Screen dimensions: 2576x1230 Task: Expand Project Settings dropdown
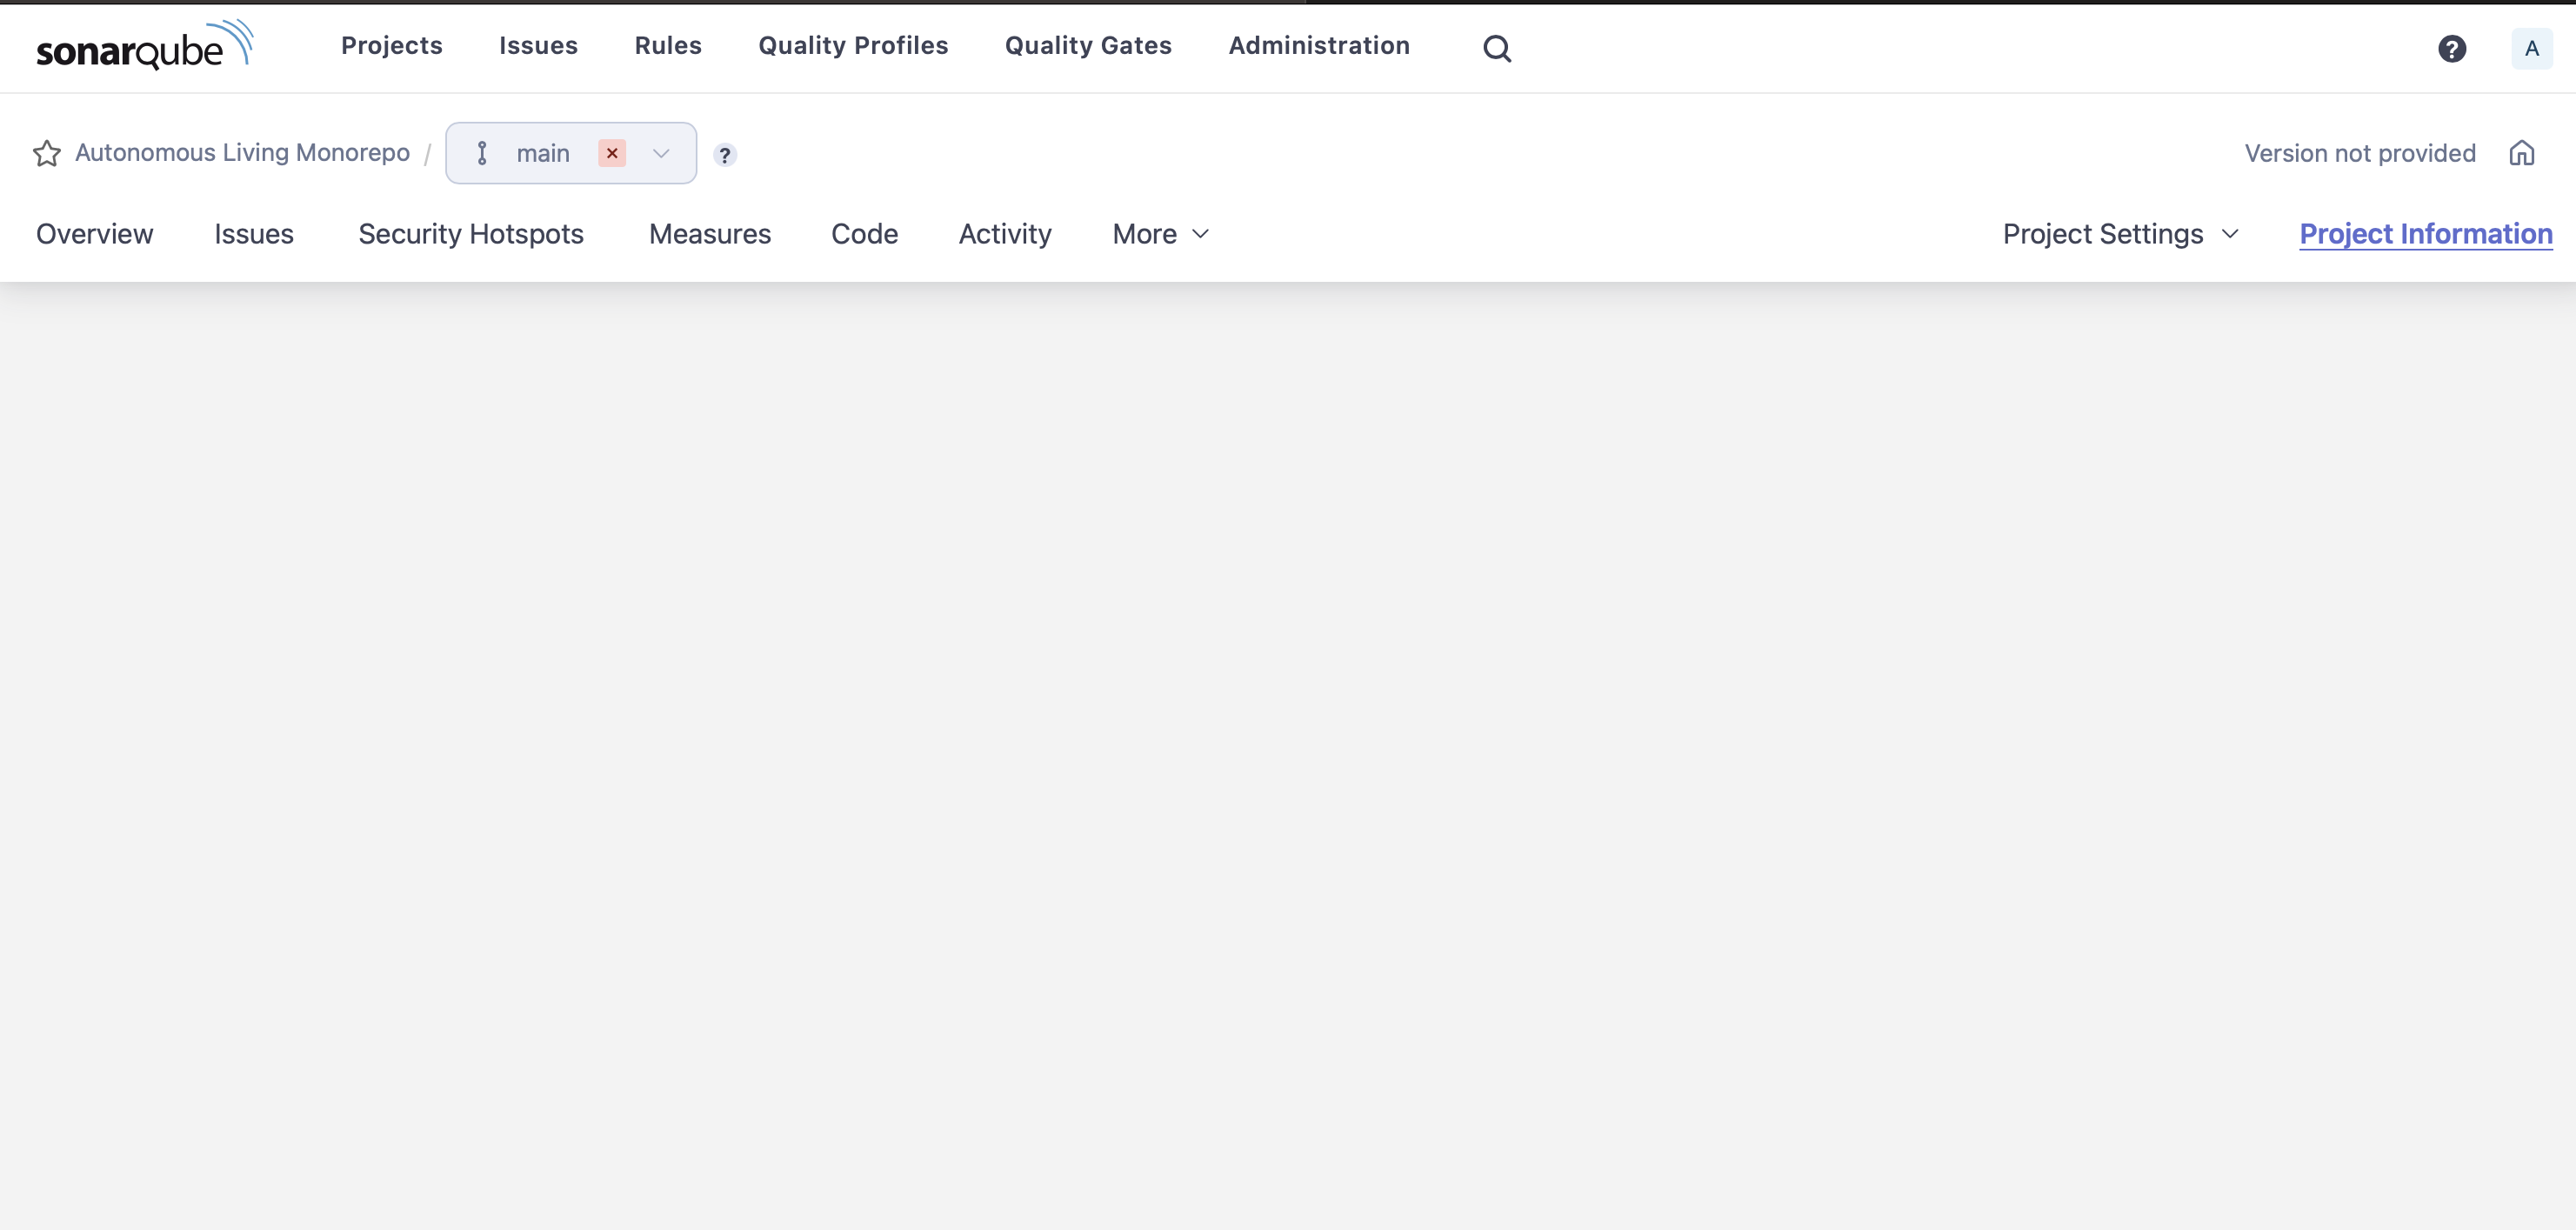(x=2119, y=233)
